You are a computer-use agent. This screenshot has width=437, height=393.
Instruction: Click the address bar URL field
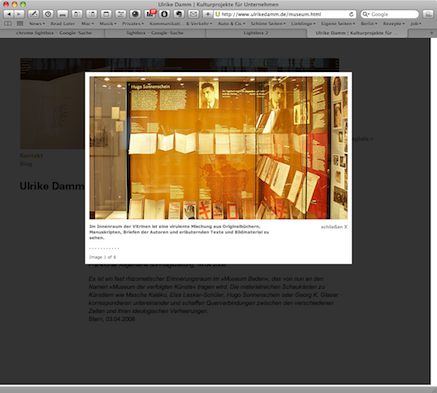tap(284, 14)
